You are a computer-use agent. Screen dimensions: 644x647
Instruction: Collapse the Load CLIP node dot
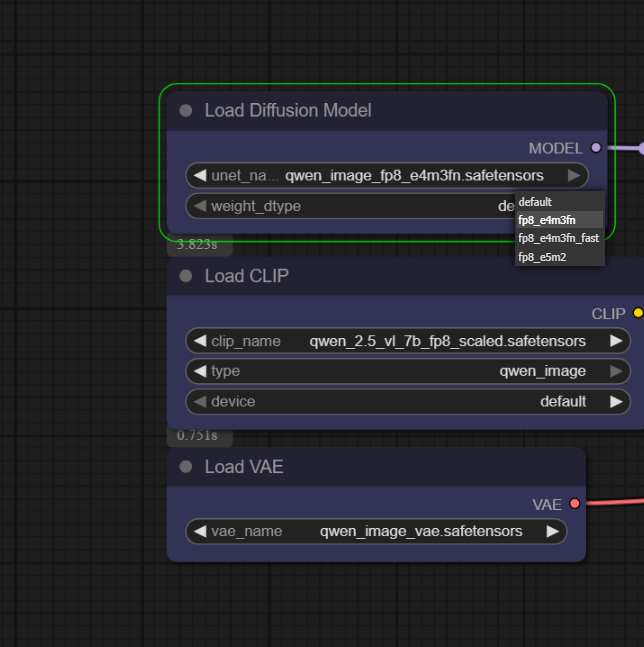[x=186, y=276]
